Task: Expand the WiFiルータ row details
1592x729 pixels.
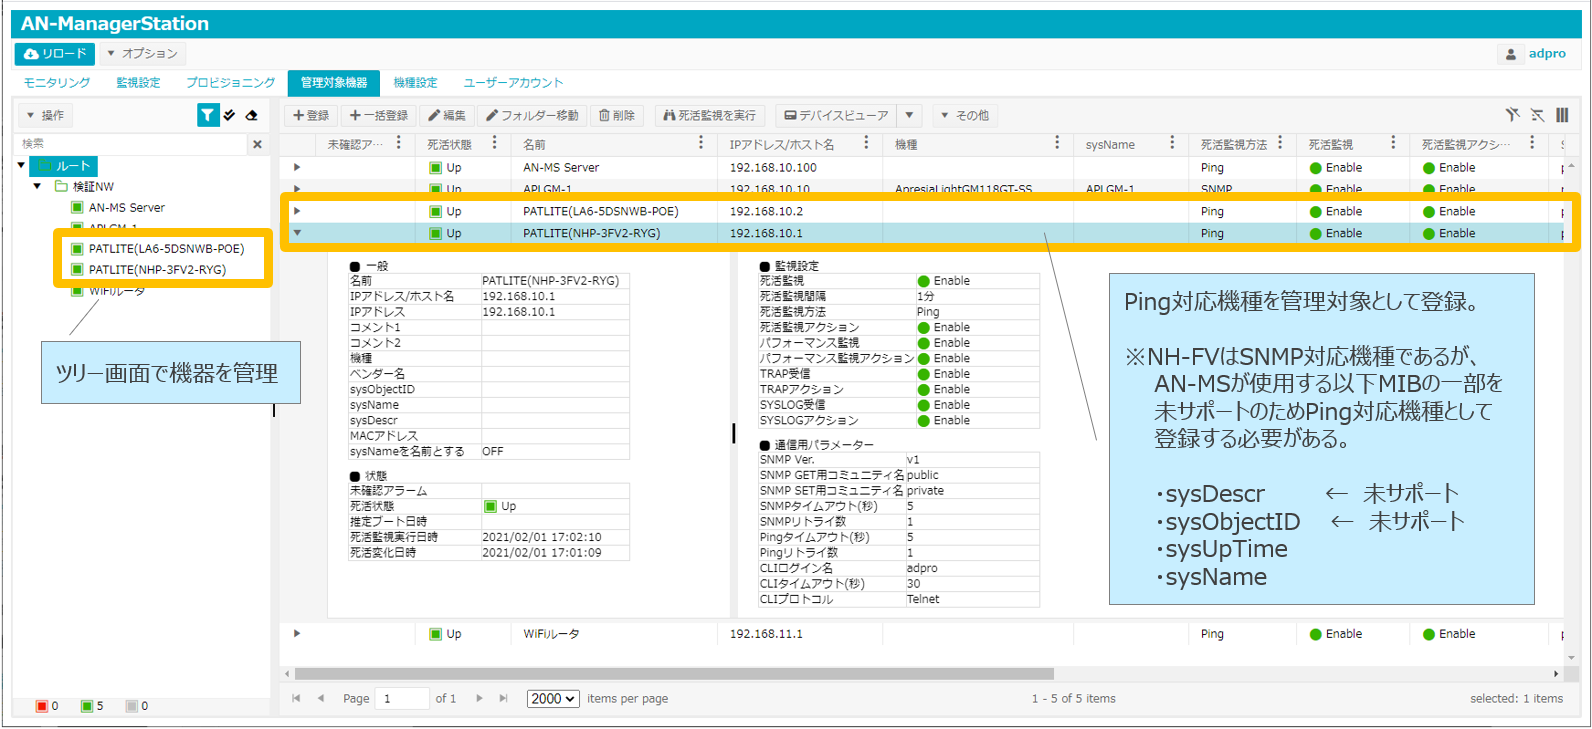Action: 297,634
